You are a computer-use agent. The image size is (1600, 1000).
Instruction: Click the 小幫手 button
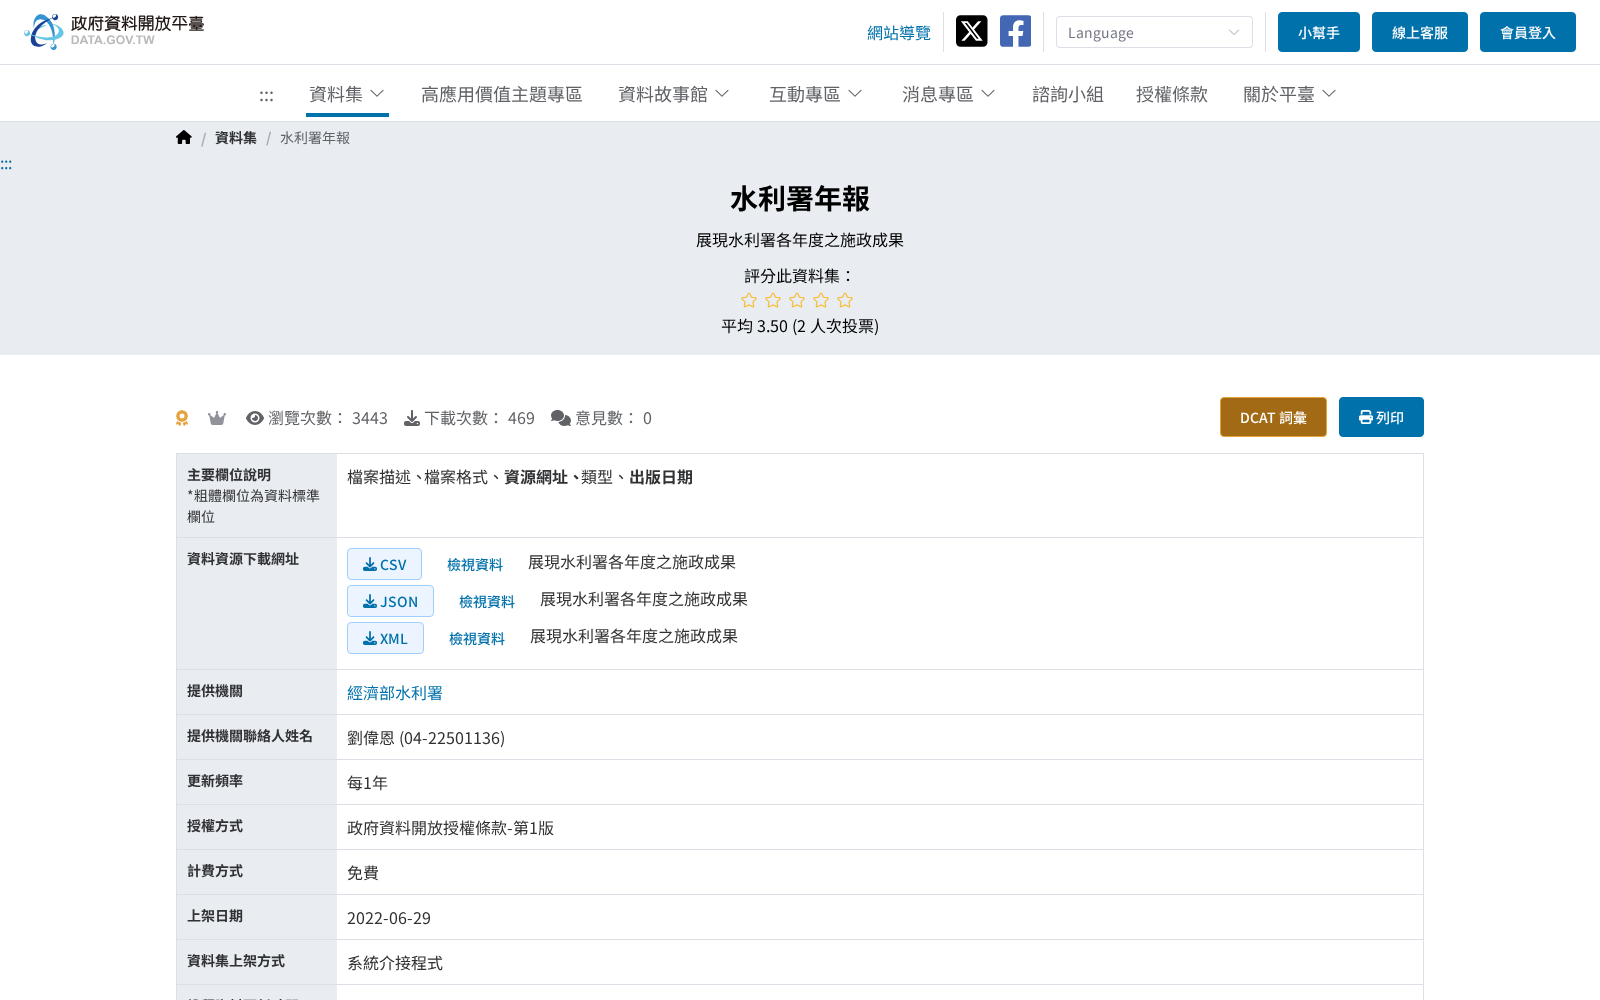click(1319, 32)
